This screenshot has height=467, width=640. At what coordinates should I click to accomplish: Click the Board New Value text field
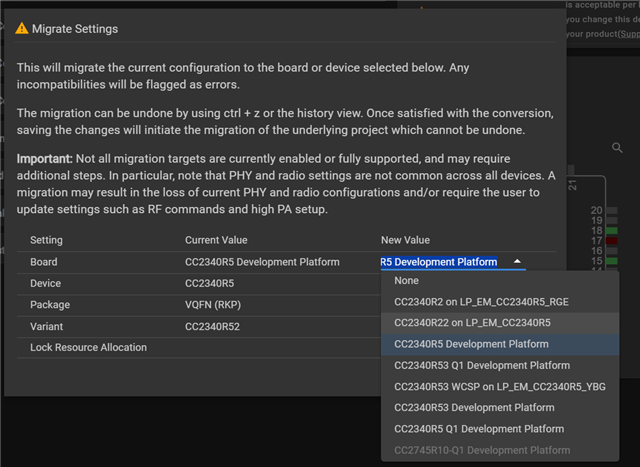(x=439, y=262)
